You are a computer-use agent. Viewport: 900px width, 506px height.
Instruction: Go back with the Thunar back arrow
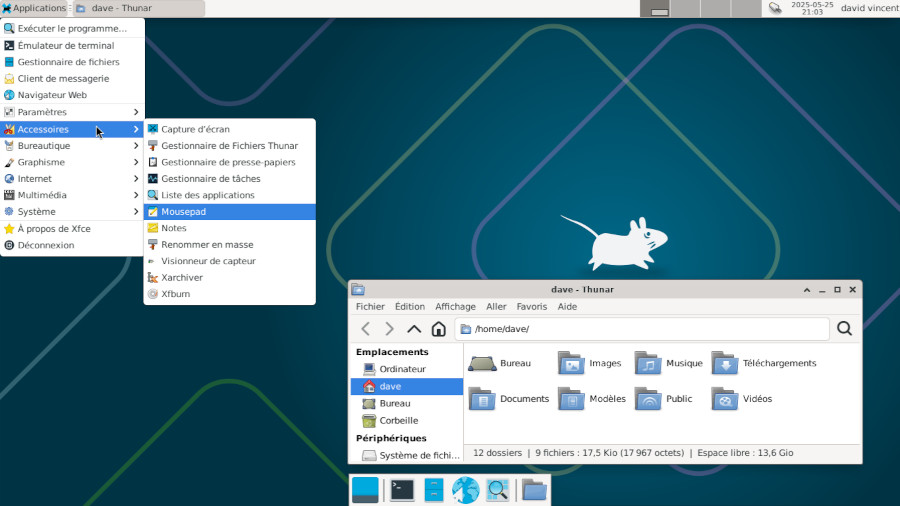(x=366, y=329)
